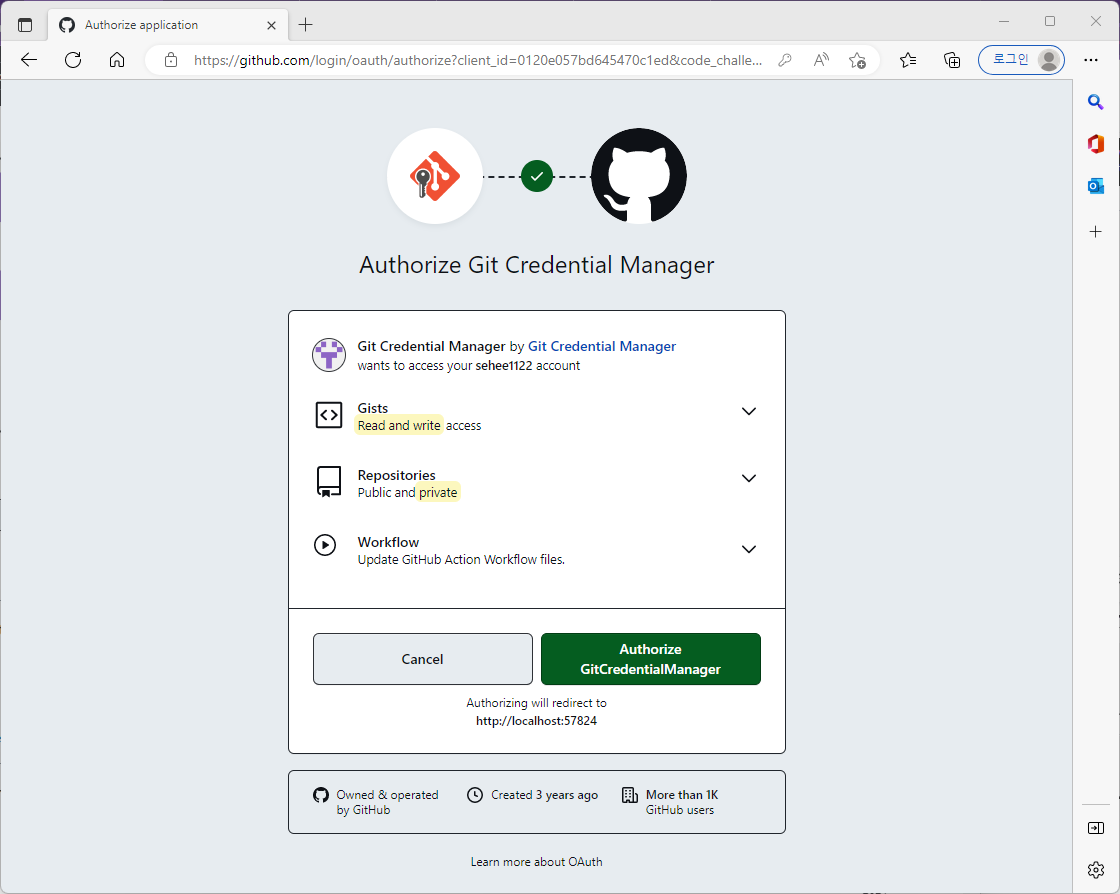Open Learn more about OAuth
Image resolution: width=1120 pixels, height=894 pixels.
[x=536, y=862]
